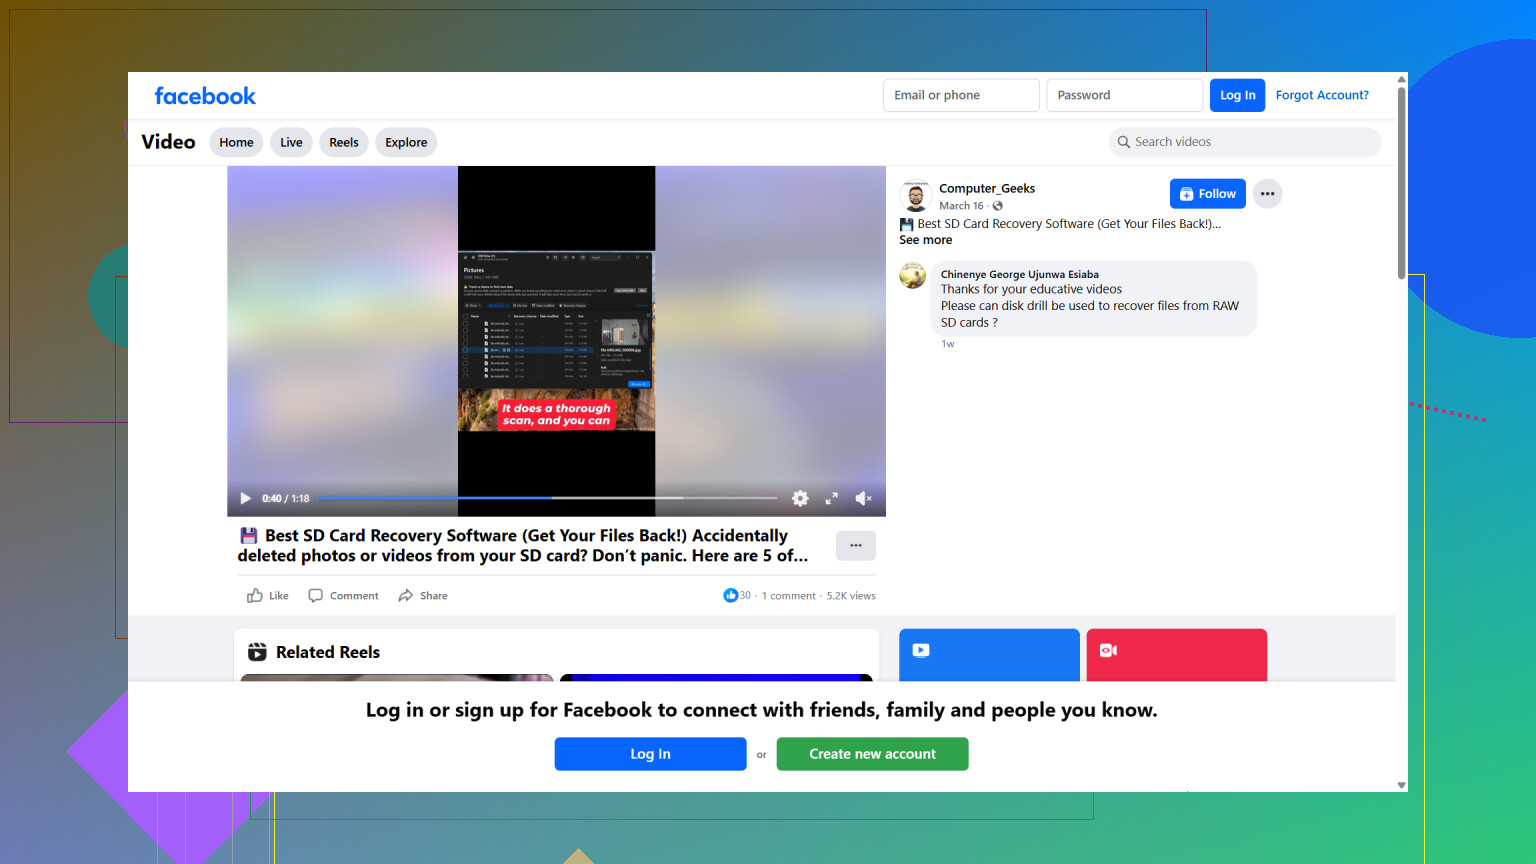Play the video
This screenshot has height=864, width=1536.
coord(246,498)
